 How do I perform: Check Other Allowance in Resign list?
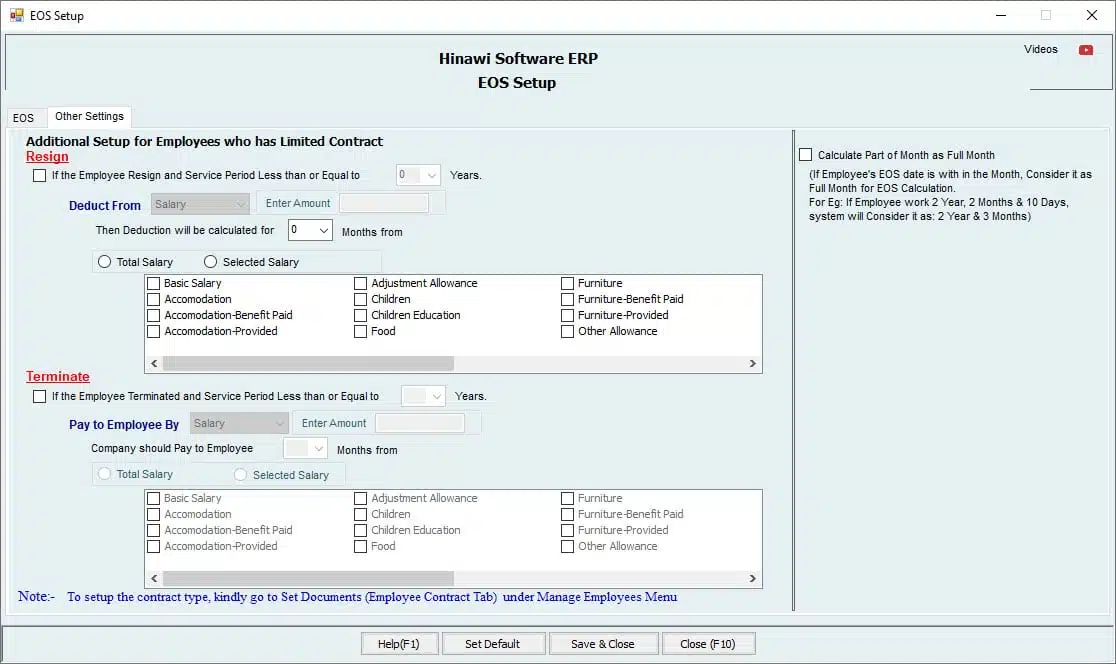point(567,332)
